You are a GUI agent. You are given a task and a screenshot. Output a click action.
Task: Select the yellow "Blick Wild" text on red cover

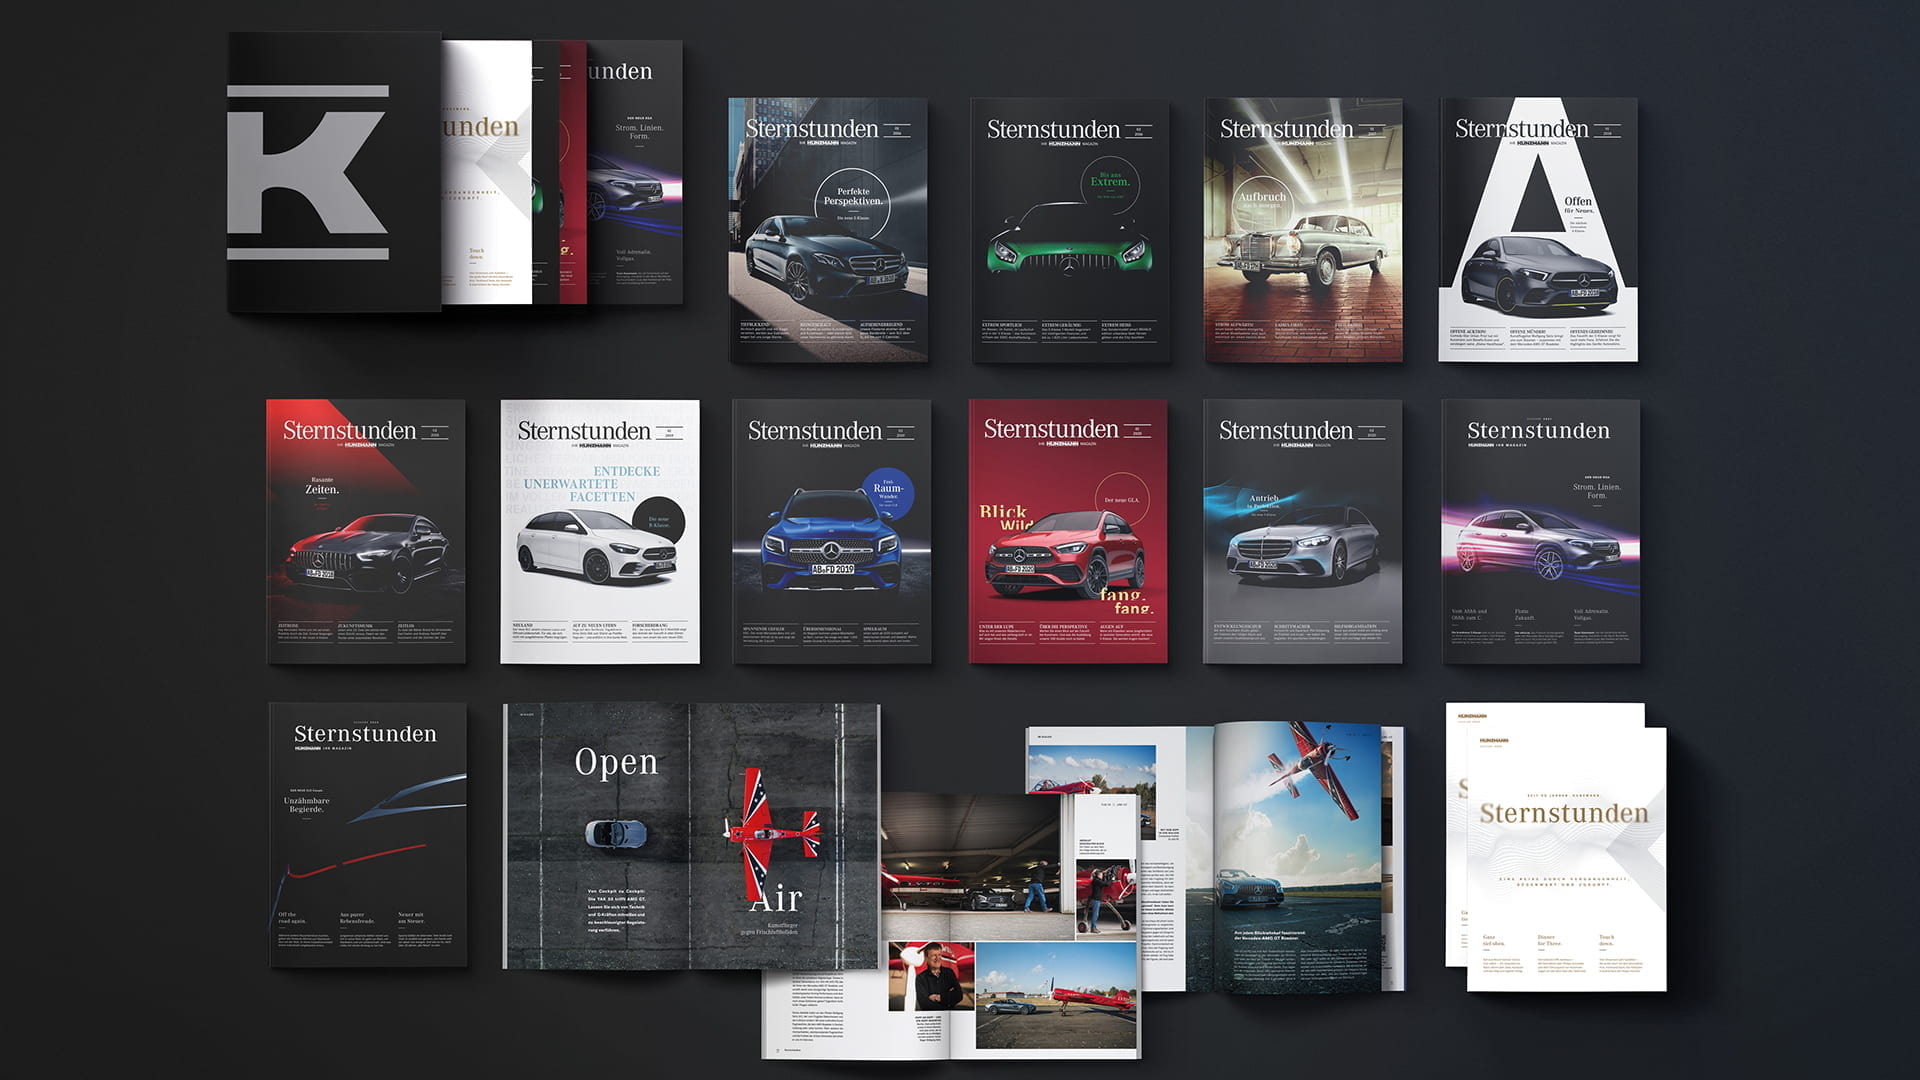[1005, 517]
